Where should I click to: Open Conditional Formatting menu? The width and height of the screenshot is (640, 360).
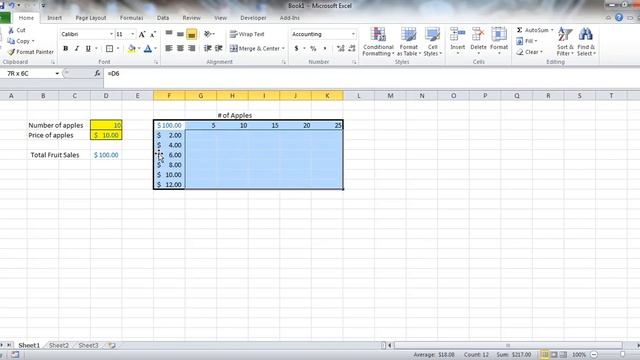(378, 42)
